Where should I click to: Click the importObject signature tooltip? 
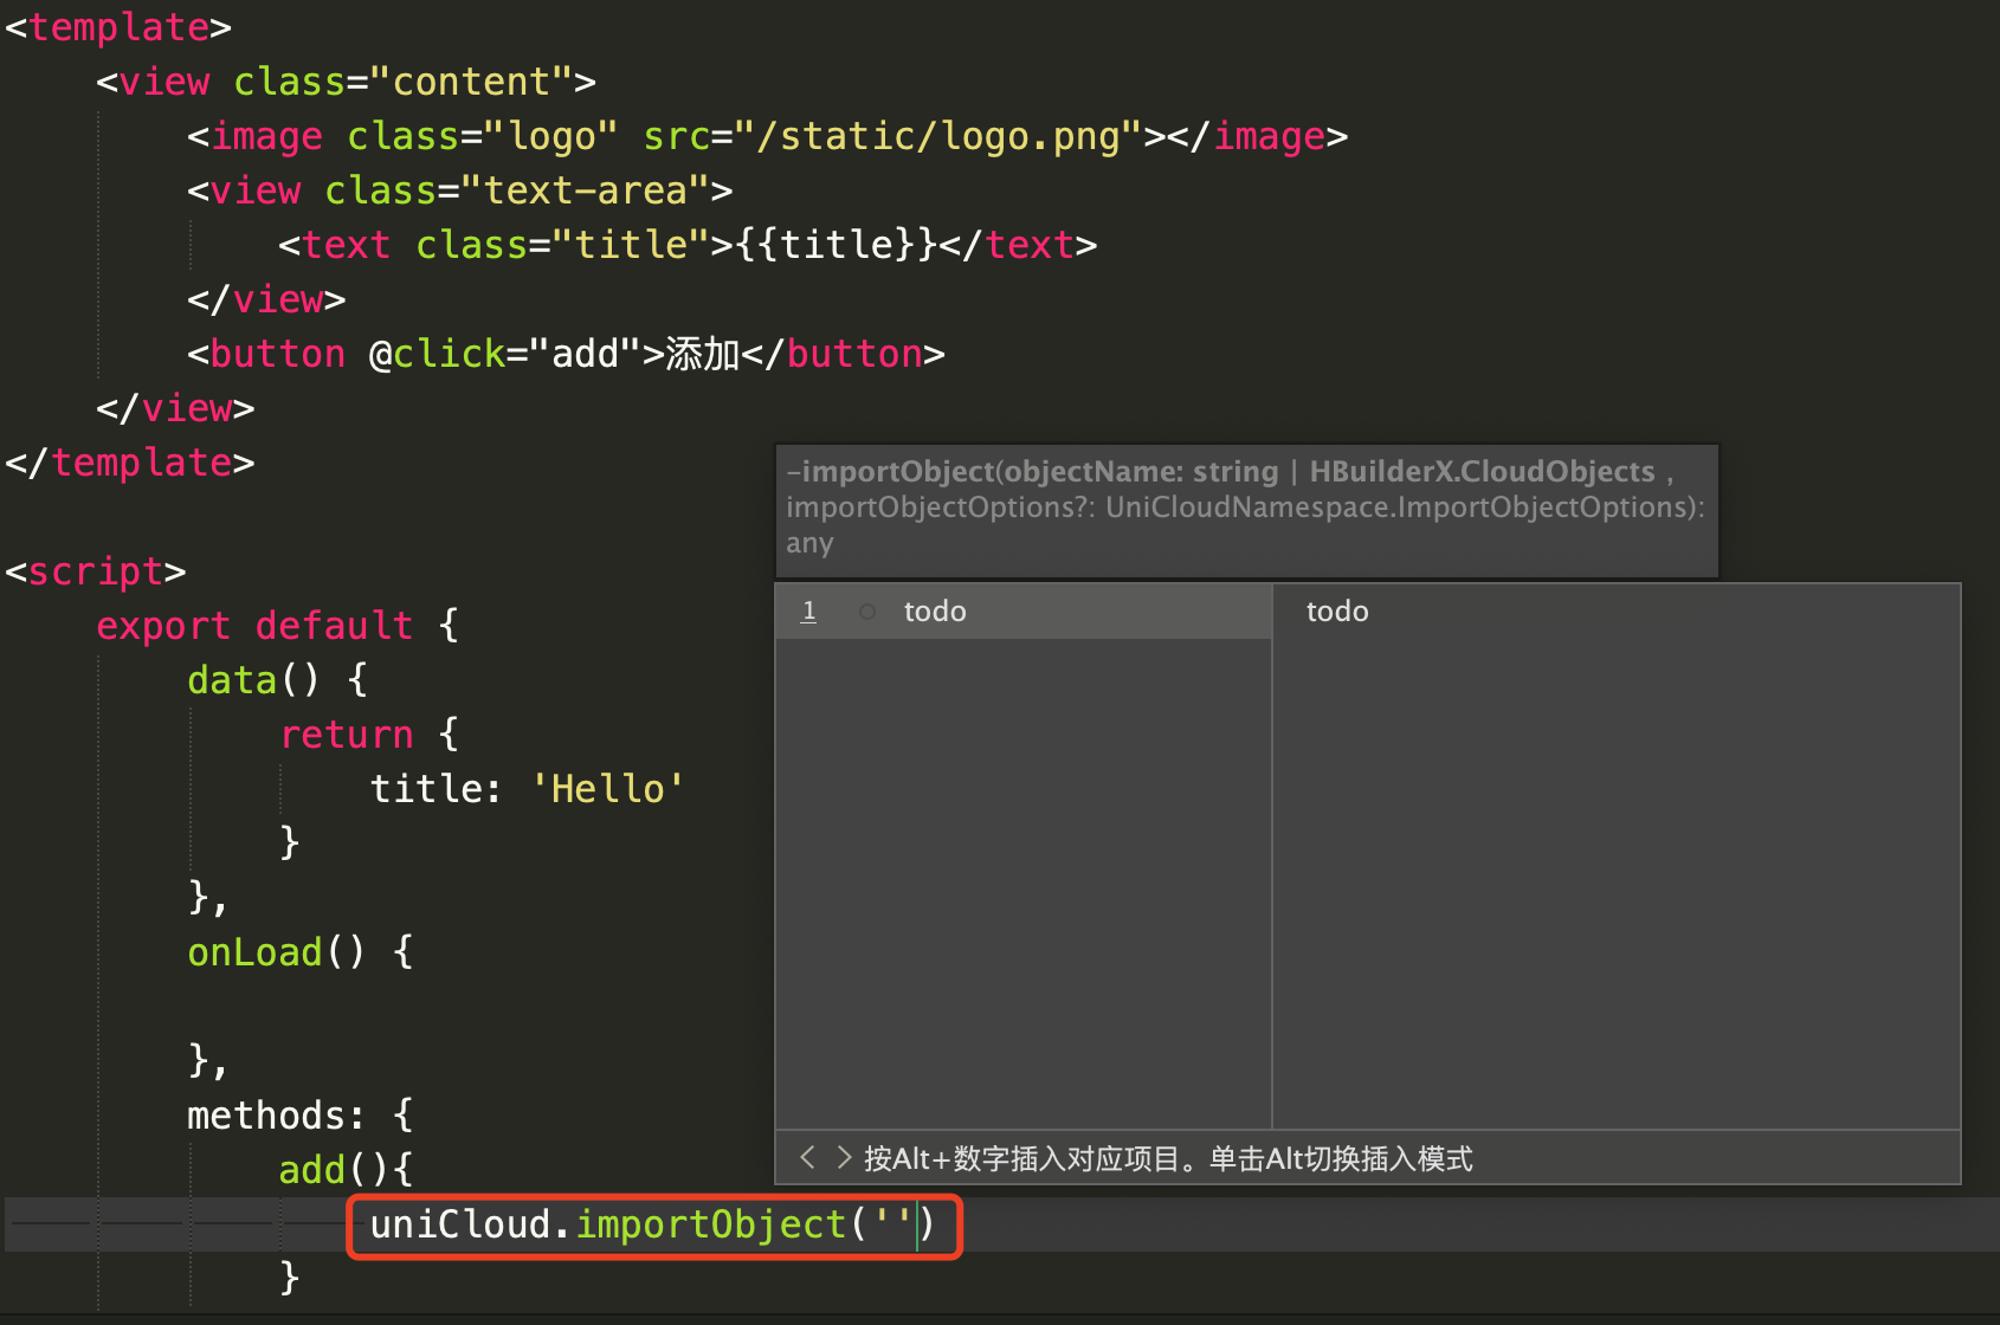coord(1246,509)
